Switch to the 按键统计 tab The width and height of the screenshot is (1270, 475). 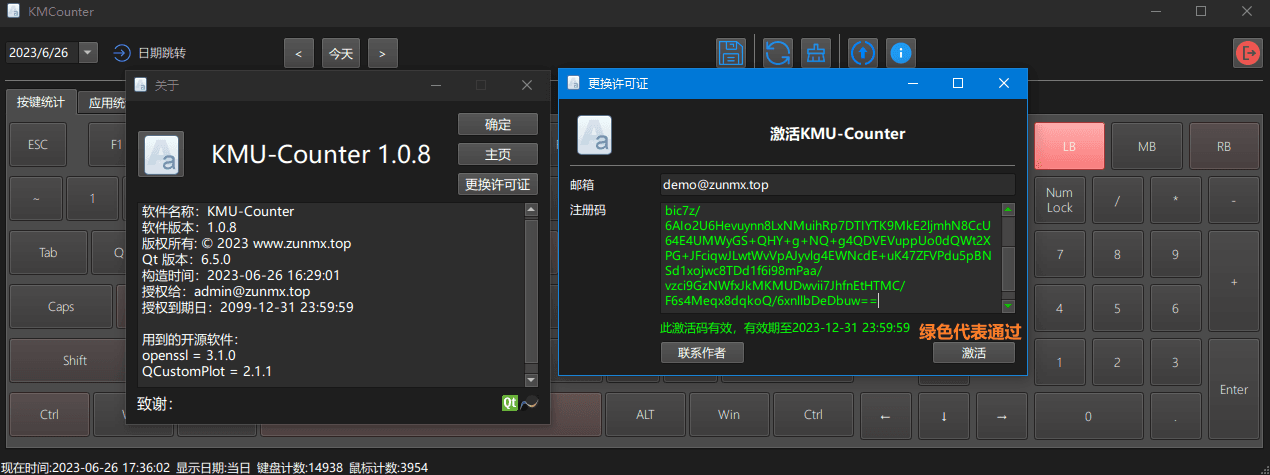pyautogui.click(x=41, y=102)
